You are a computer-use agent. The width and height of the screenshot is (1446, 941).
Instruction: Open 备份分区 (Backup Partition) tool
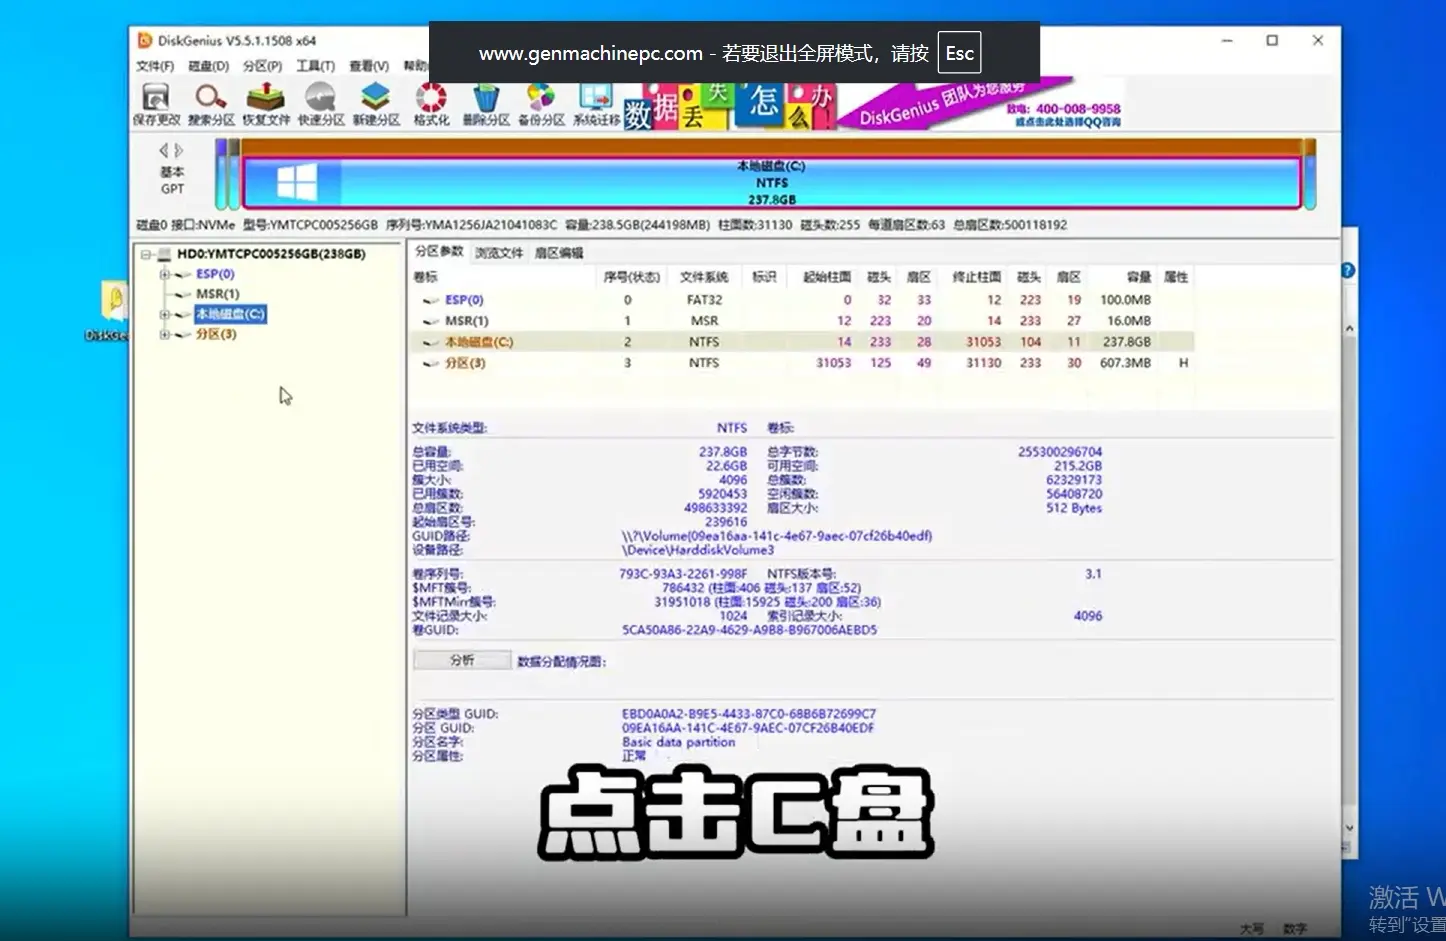click(x=541, y=104)
